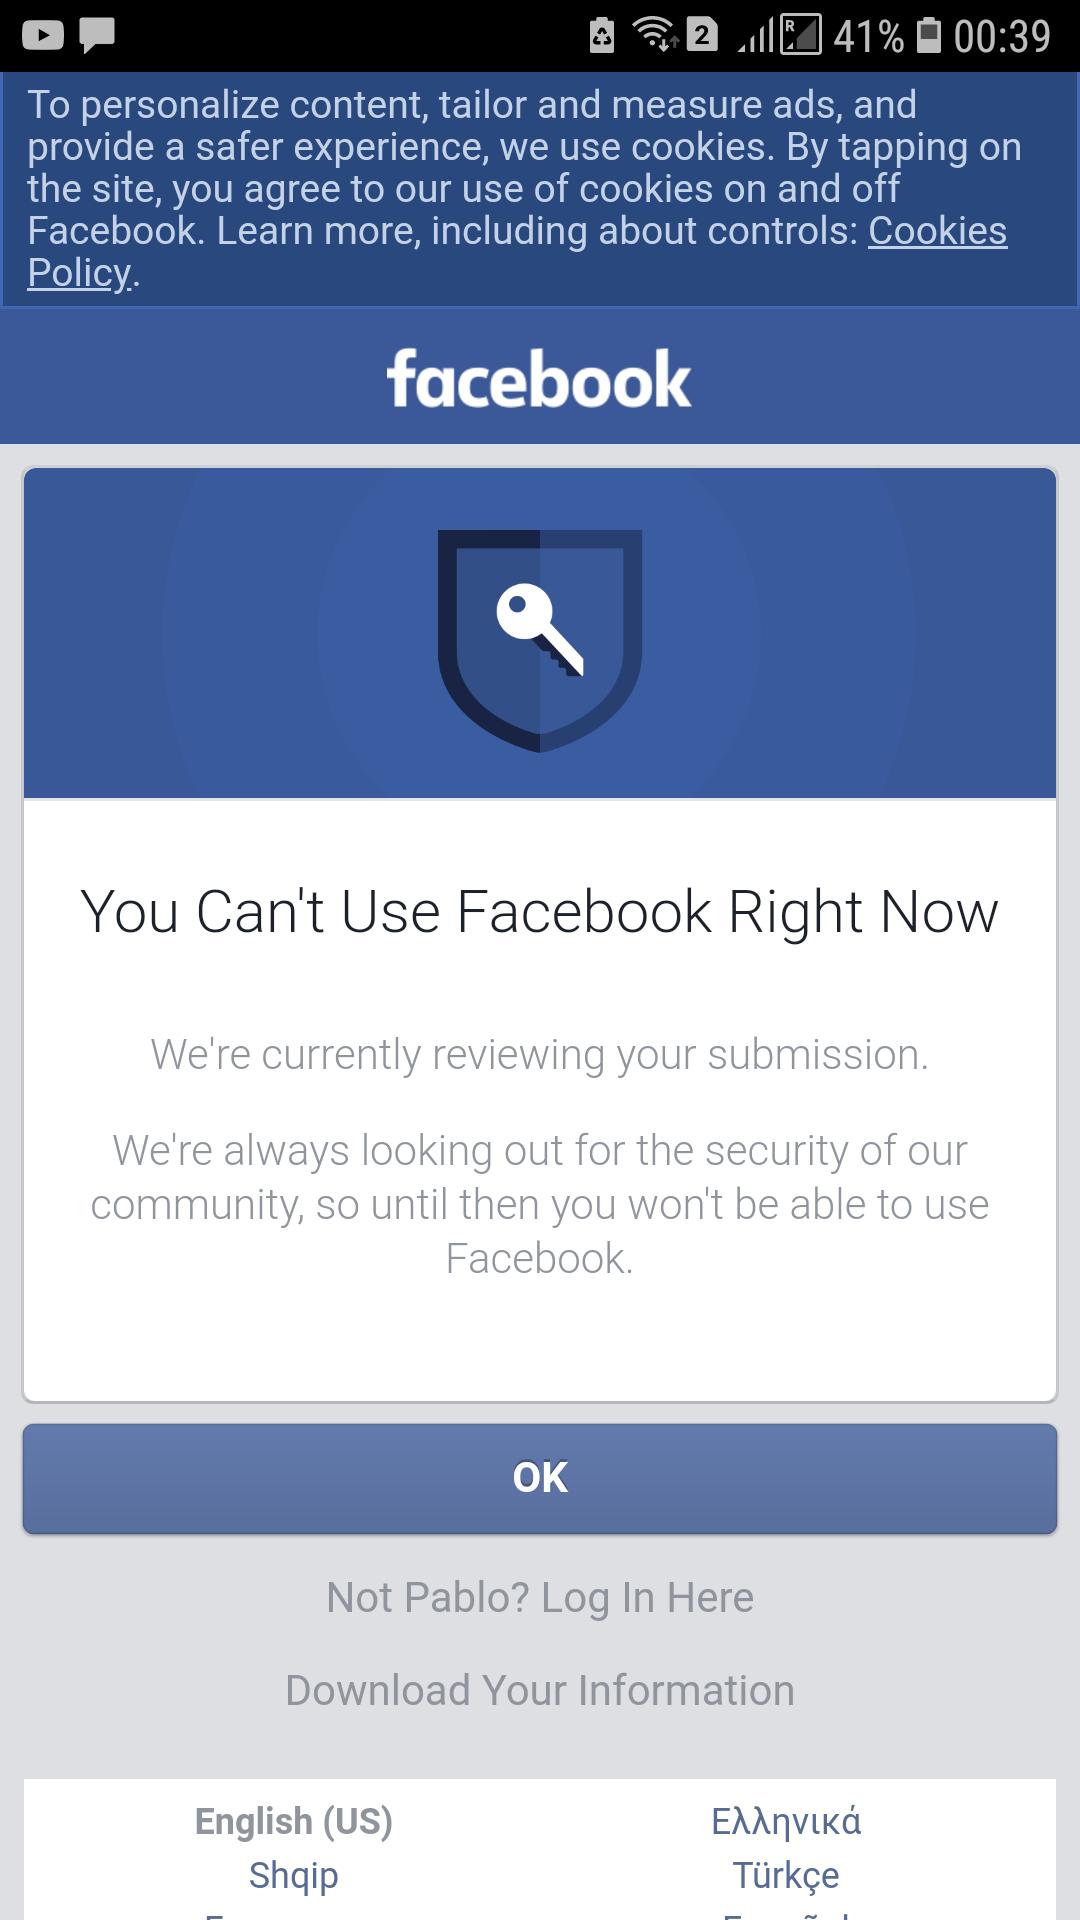Open Download Your Information link
1080x1920 pixels.
(540, 1690)
